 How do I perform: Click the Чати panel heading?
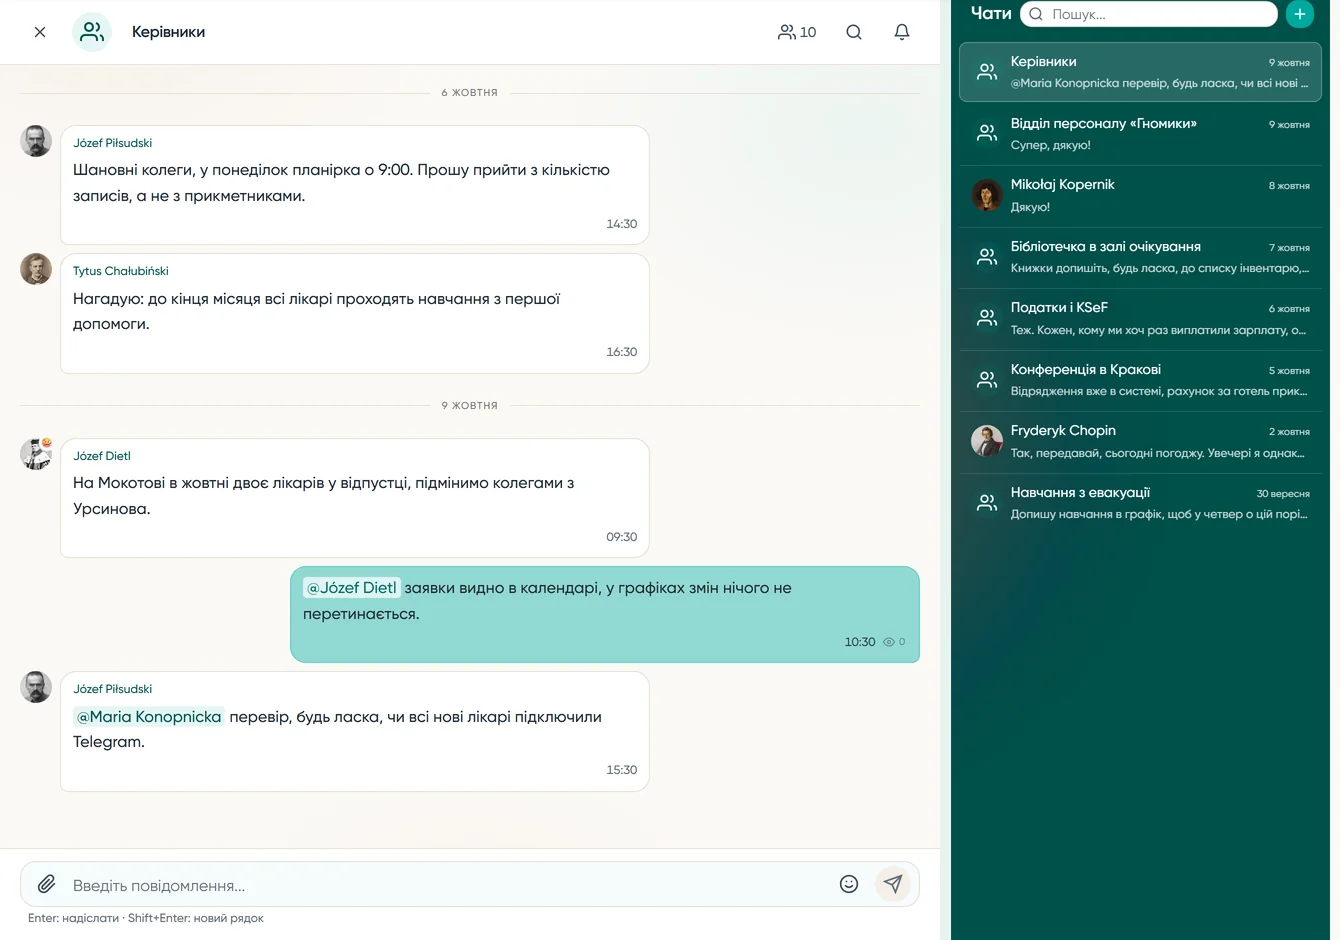991,13
